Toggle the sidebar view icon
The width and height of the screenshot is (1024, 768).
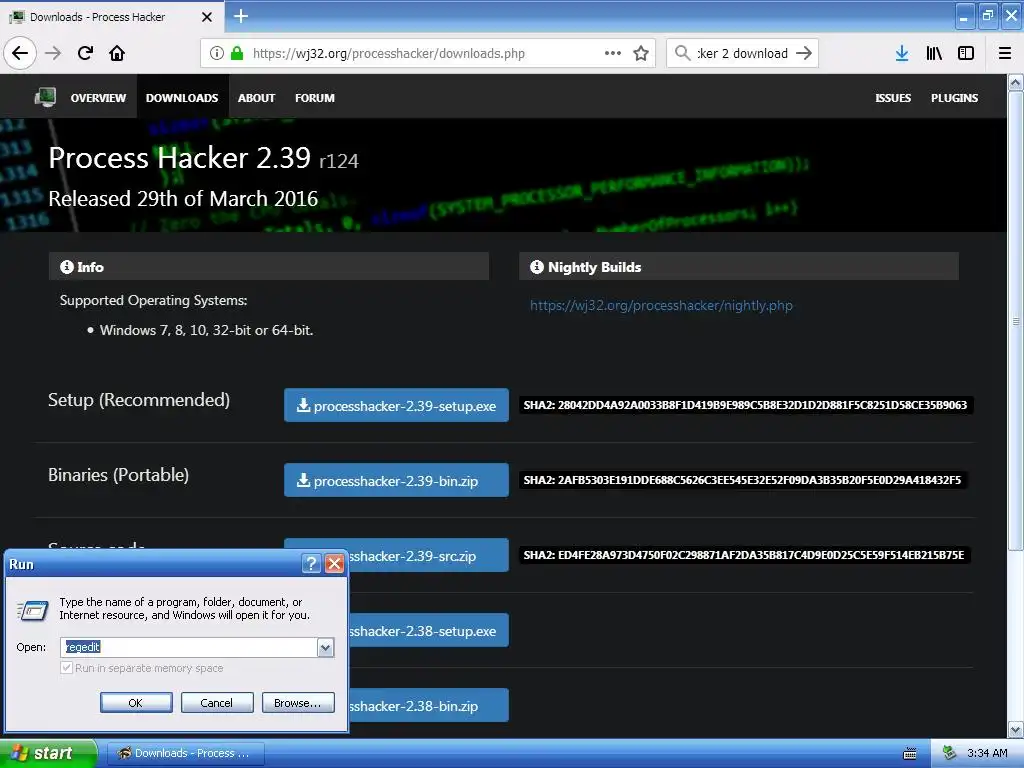pos(966,53)
